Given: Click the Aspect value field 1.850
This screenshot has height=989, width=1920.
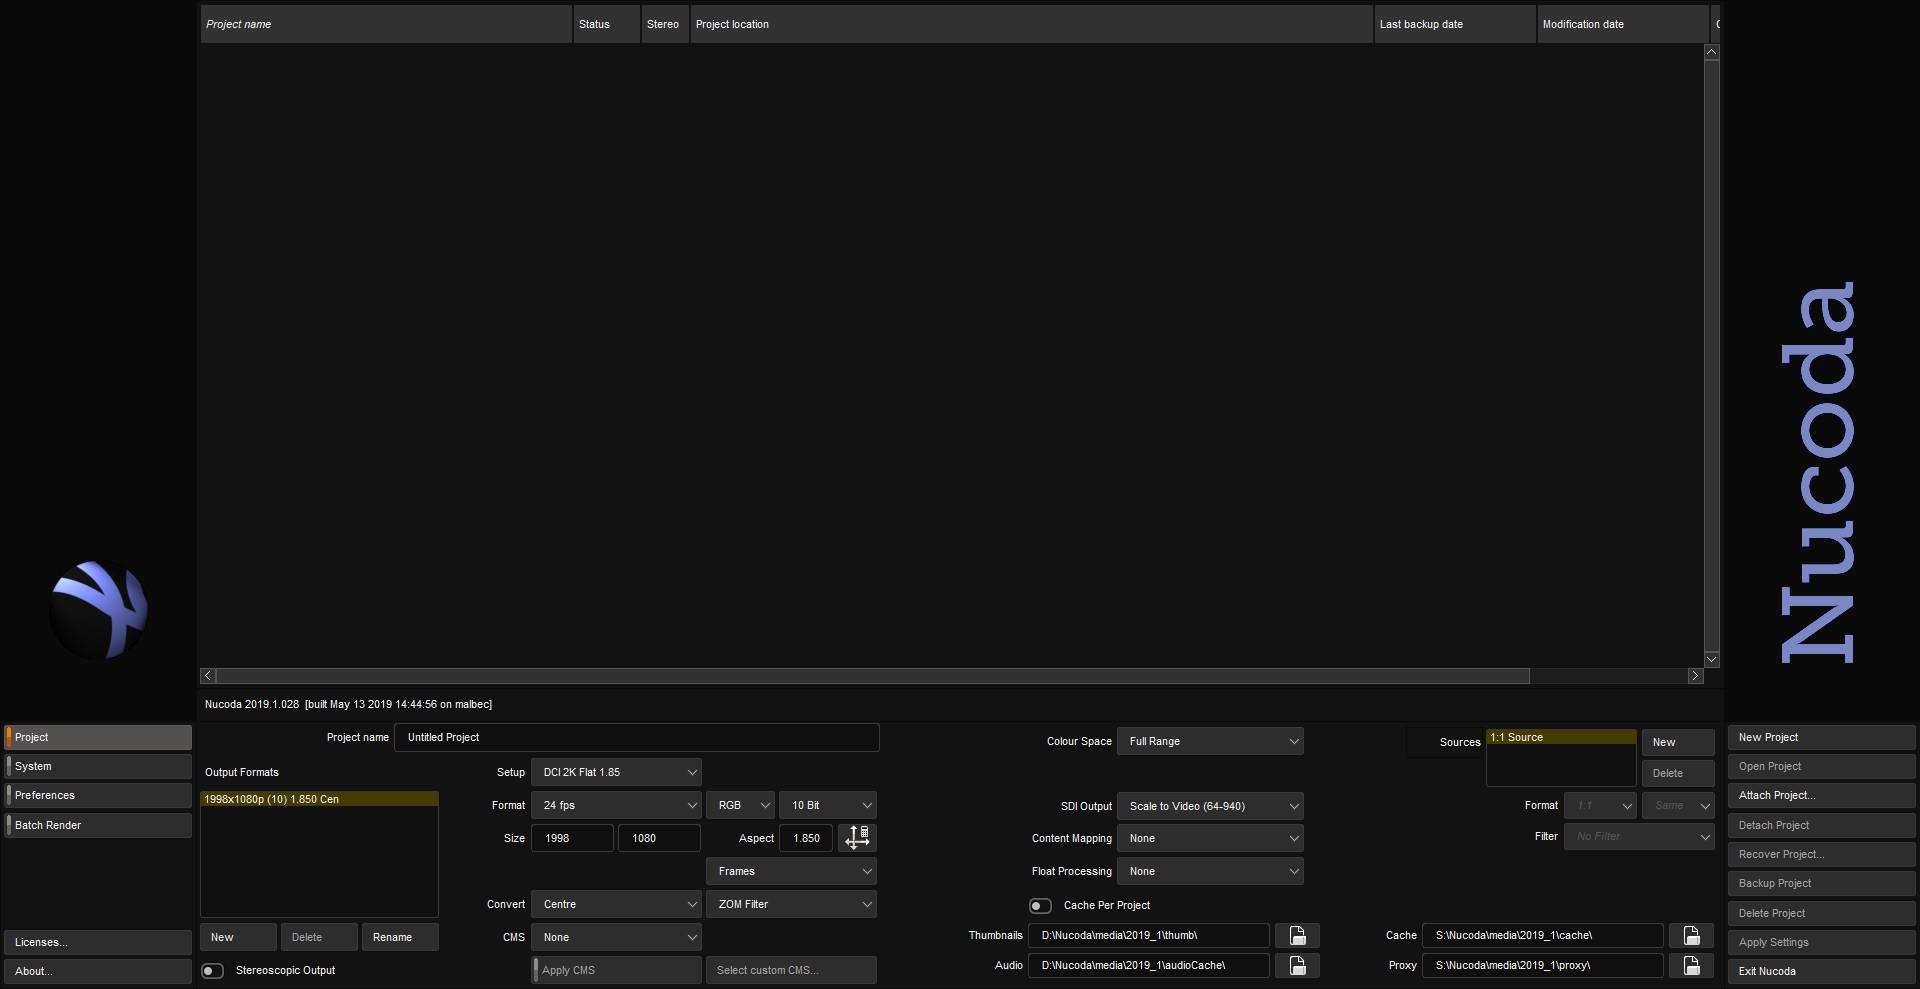Looking at the screenshot, I should click(x=806, y=838).
